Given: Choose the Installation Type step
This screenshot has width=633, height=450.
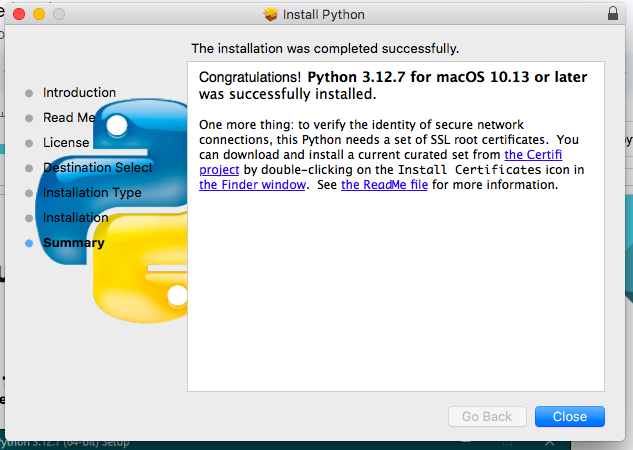Looking at the screenshot, I should click(x=92, y=193).
